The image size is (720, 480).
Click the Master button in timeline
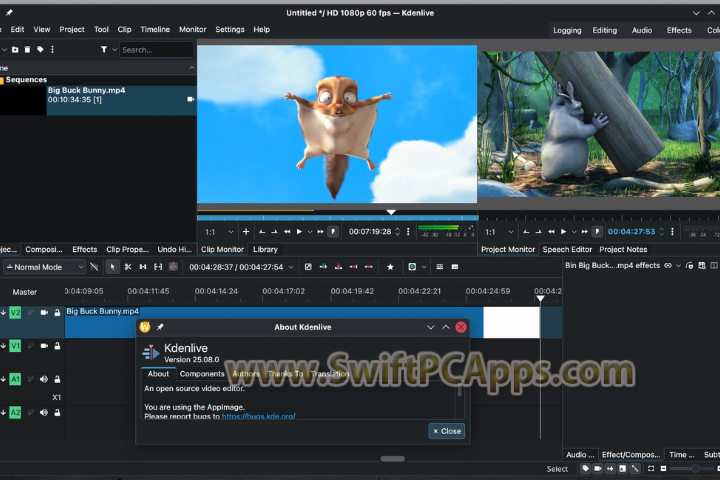[x=25, y=292]
